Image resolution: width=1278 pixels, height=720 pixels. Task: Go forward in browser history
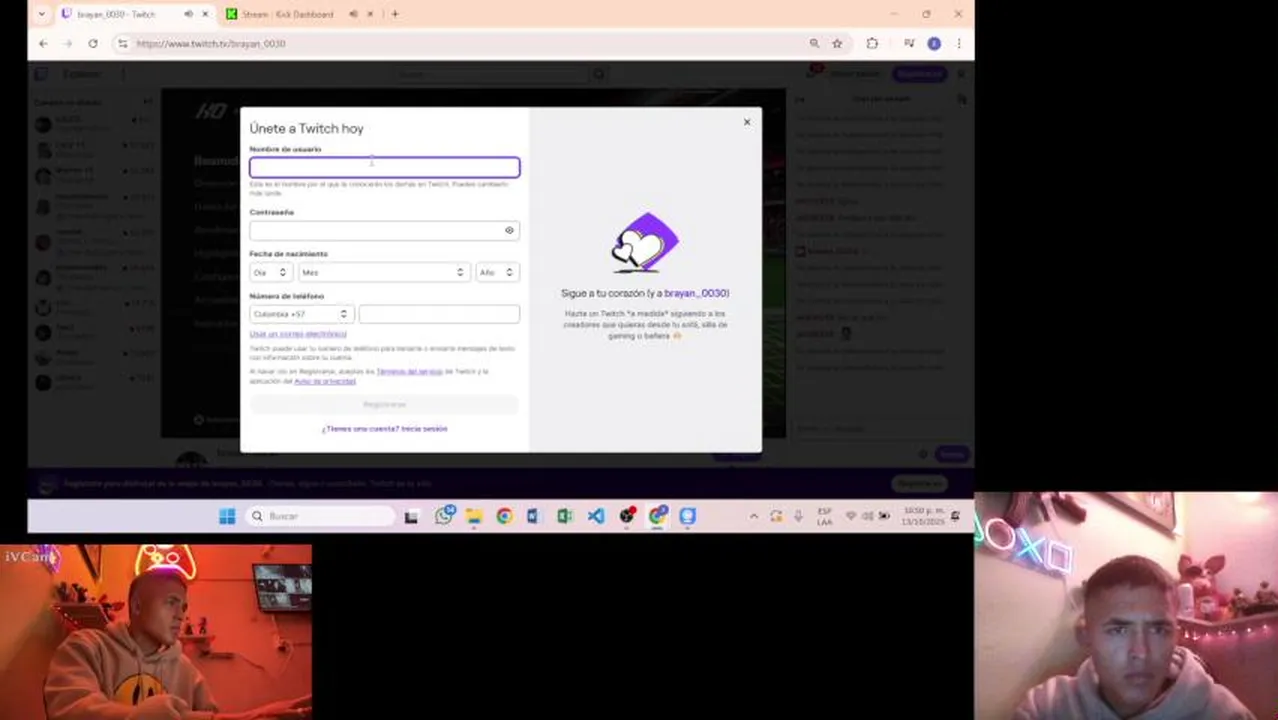68,43
